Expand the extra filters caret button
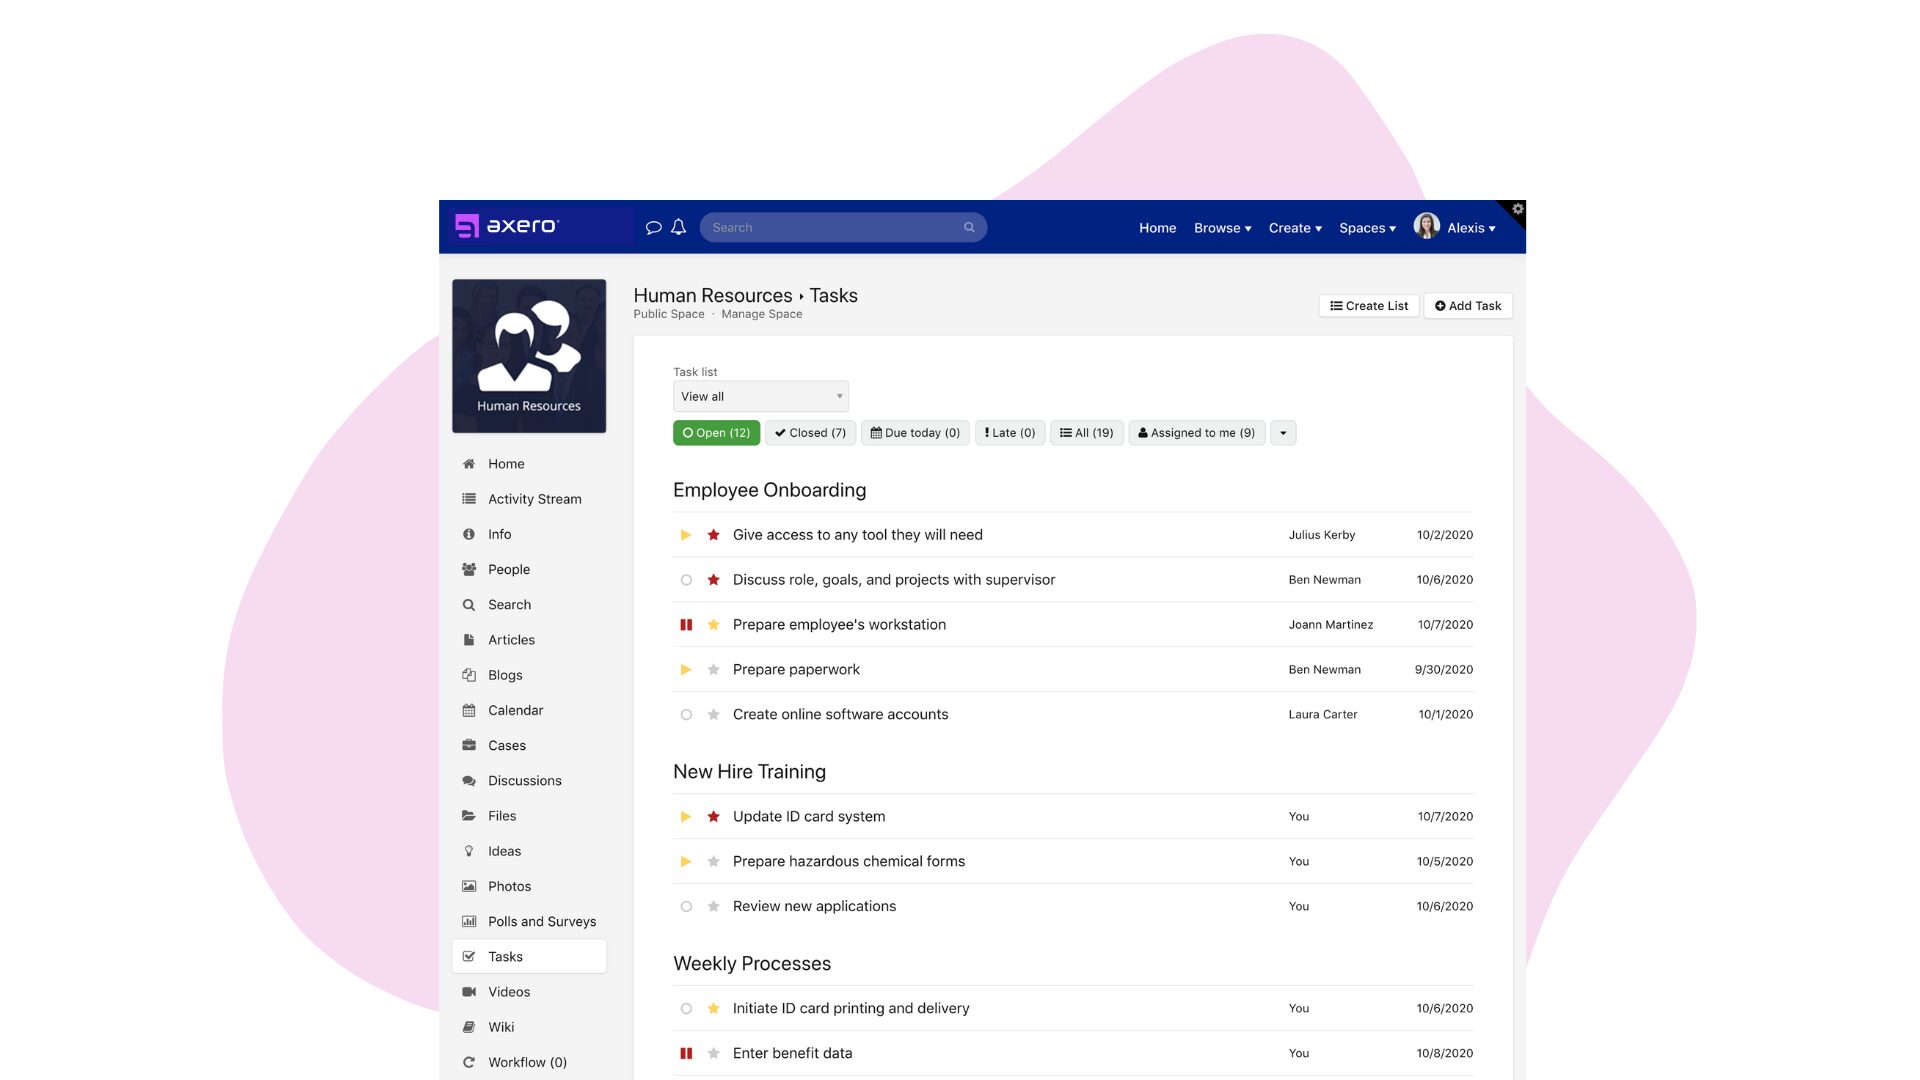1920x1080 pixels. [x=1283, y=433]
